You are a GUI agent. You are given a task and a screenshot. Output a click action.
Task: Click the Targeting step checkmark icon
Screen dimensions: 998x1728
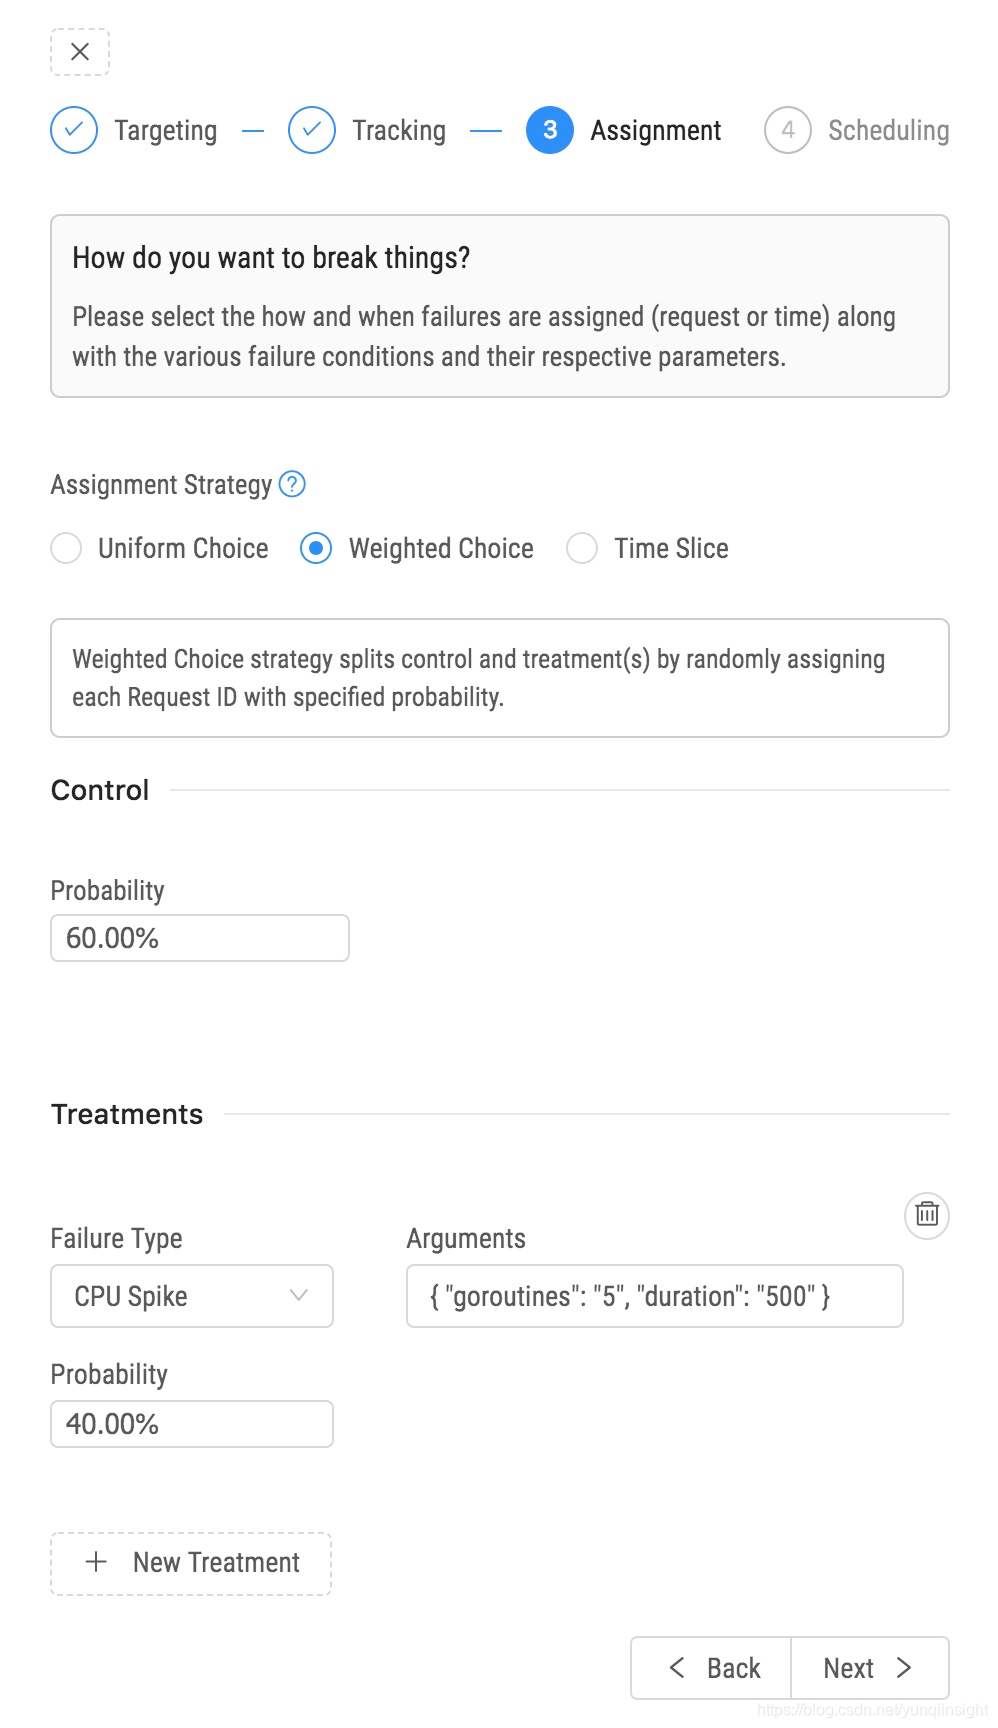74,130
